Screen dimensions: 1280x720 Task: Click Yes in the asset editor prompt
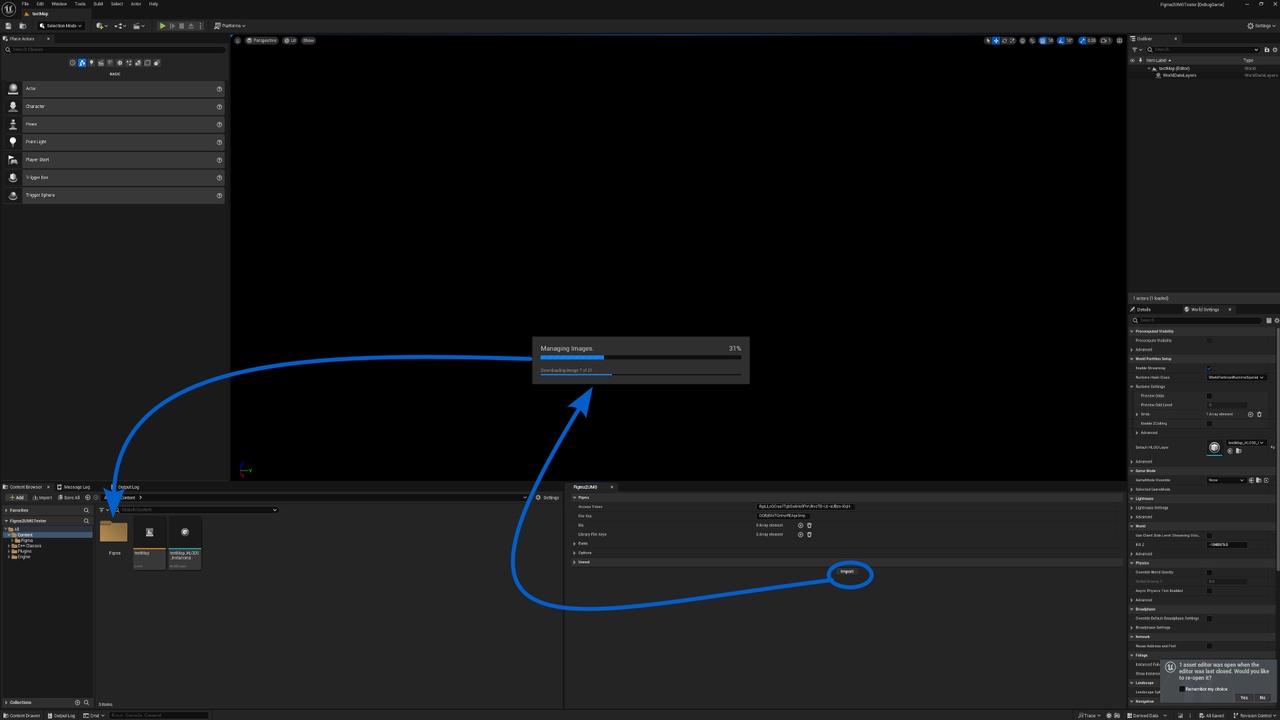coord(1244,698)
